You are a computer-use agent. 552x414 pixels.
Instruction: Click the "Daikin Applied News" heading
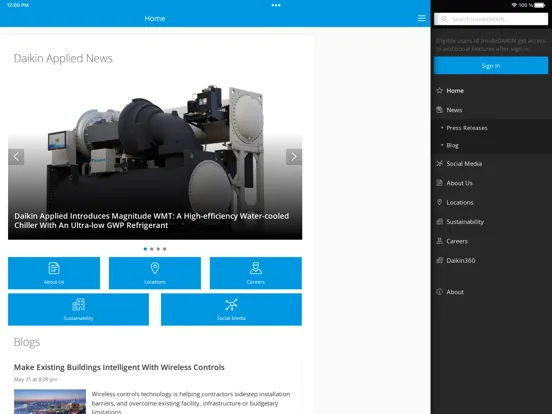point(63,58)
